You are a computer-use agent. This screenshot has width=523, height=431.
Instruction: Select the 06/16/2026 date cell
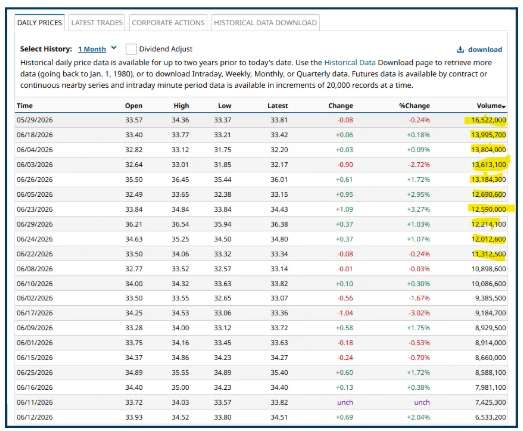tap(35, 387)
